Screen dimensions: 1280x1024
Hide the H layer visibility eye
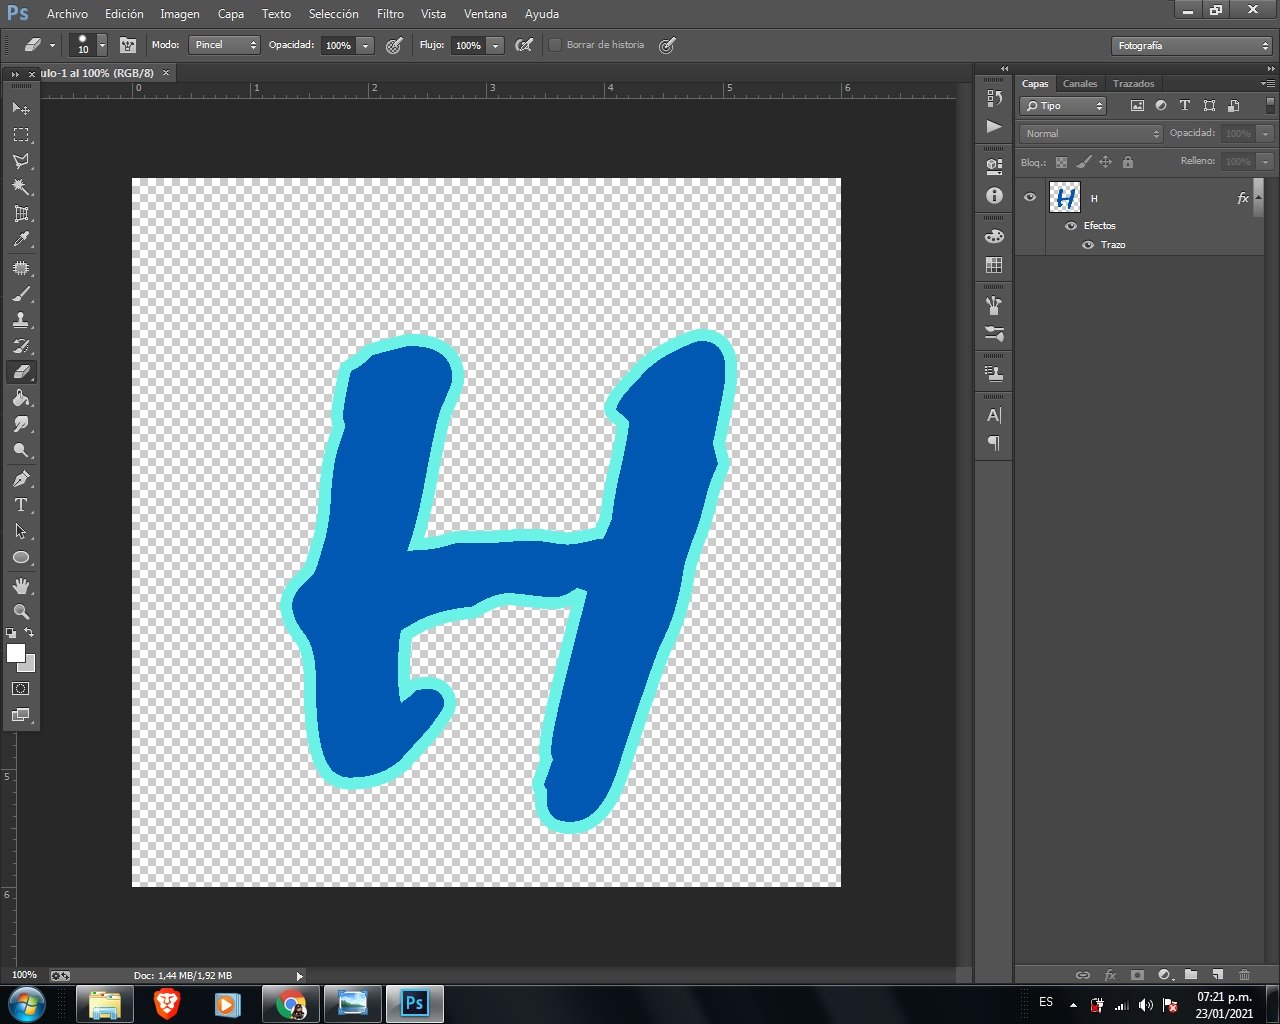coord(1030,197)
